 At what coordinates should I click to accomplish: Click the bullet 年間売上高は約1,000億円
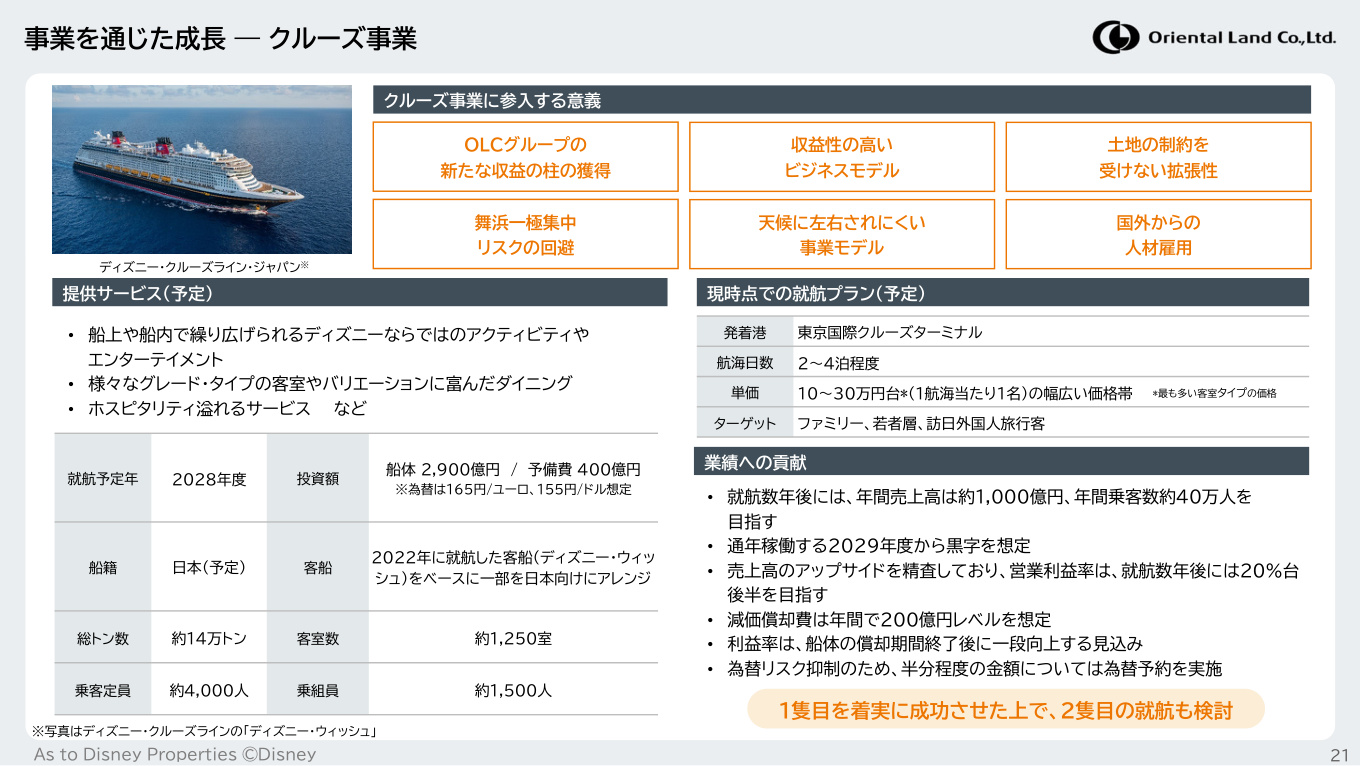pyautogui.click(x=980, y=508)
